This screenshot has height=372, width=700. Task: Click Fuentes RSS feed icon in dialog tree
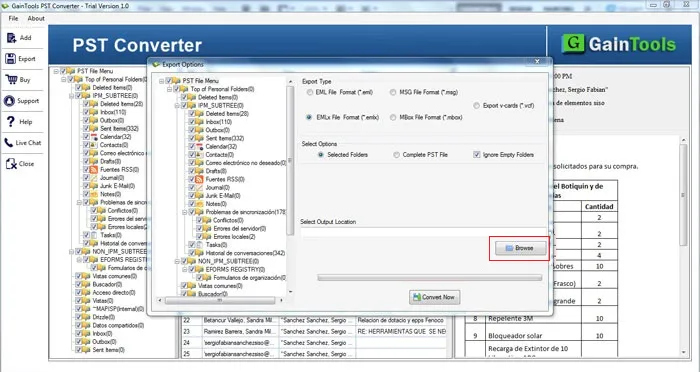pyautogui.click(x=200, y=179)
